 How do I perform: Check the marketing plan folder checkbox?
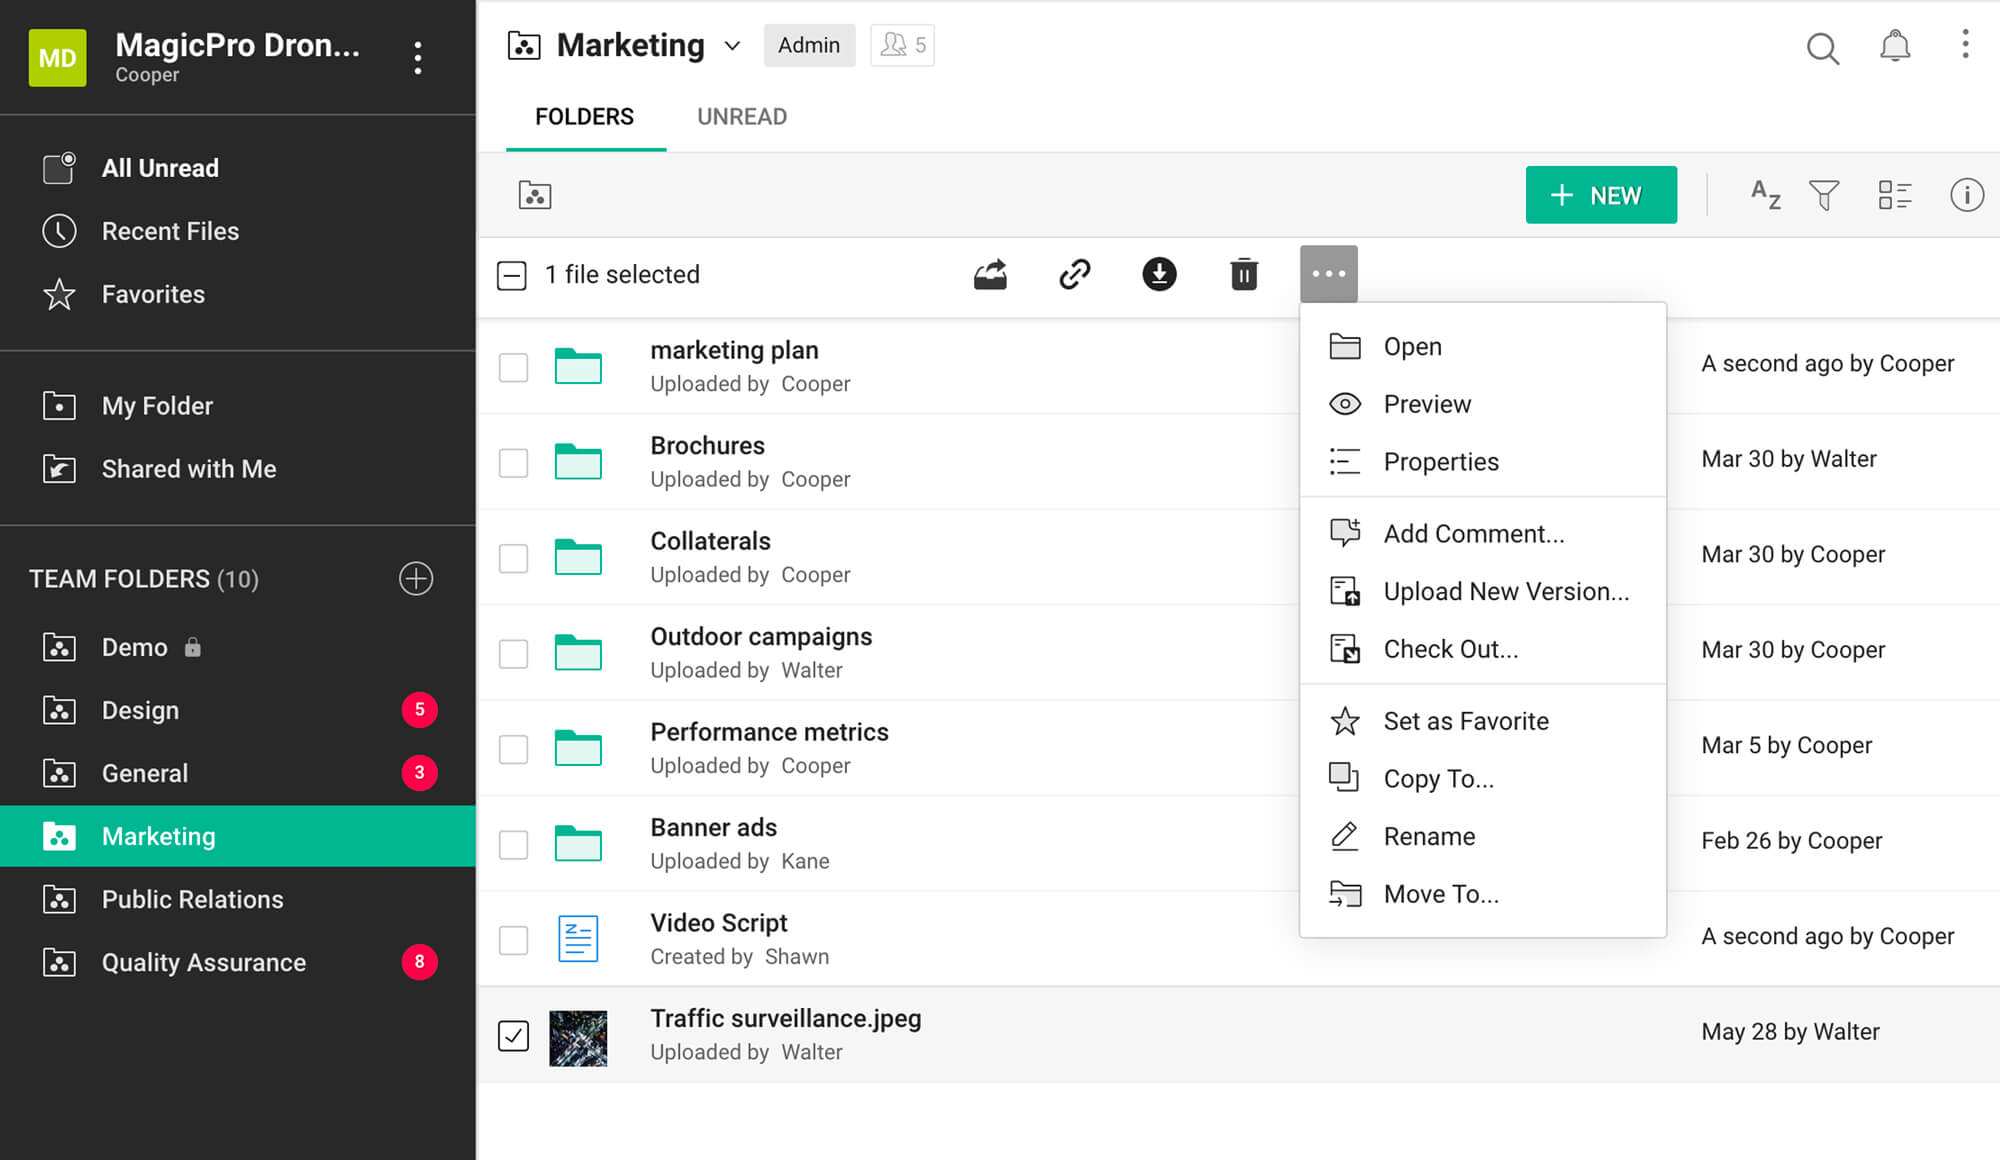(513, 367)
